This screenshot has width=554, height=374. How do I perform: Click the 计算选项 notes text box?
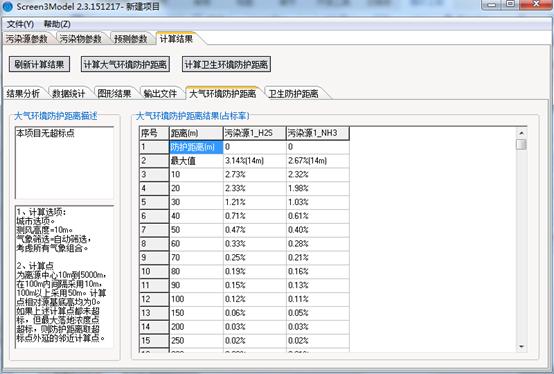(x=64, y=277)
